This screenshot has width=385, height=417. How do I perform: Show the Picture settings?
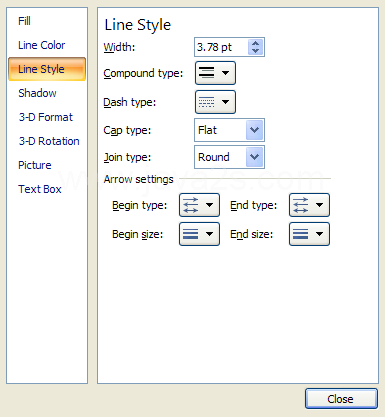click(x=35, y=165)
